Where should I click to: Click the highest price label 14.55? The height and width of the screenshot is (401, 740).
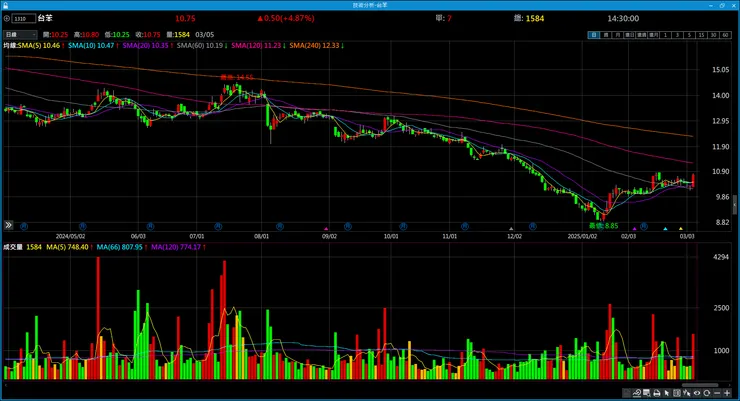click(237, 77)
